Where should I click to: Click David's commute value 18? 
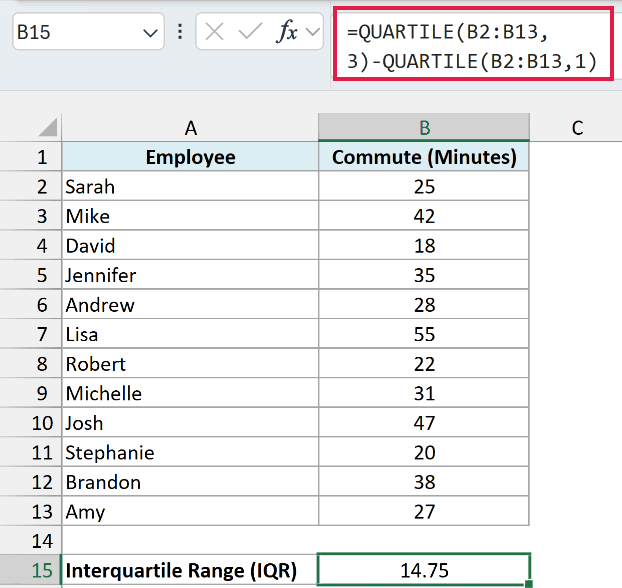pos(424,245)
